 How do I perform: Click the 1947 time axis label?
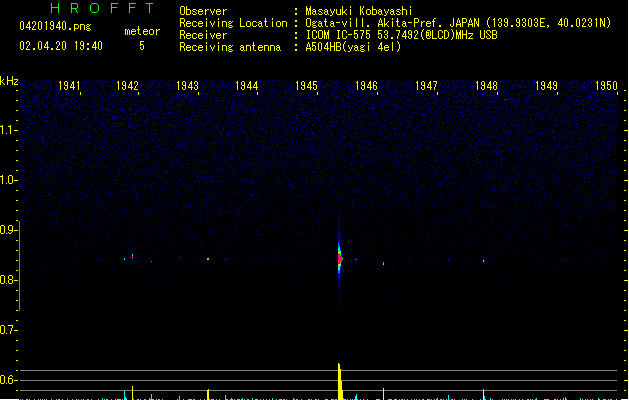426,86
